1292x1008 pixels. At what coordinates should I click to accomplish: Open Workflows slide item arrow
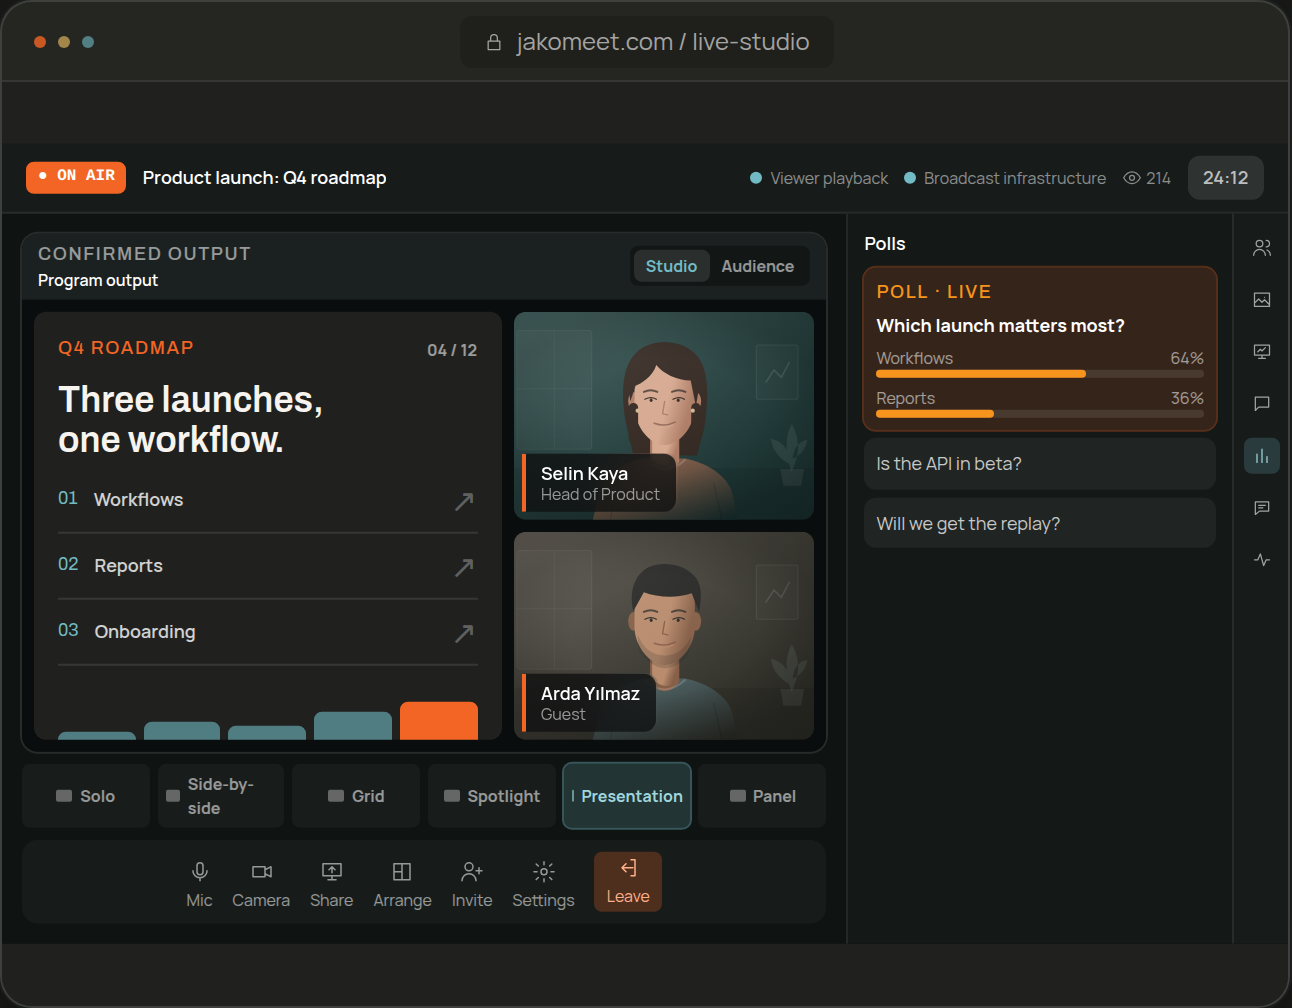[x=464, y=501]
